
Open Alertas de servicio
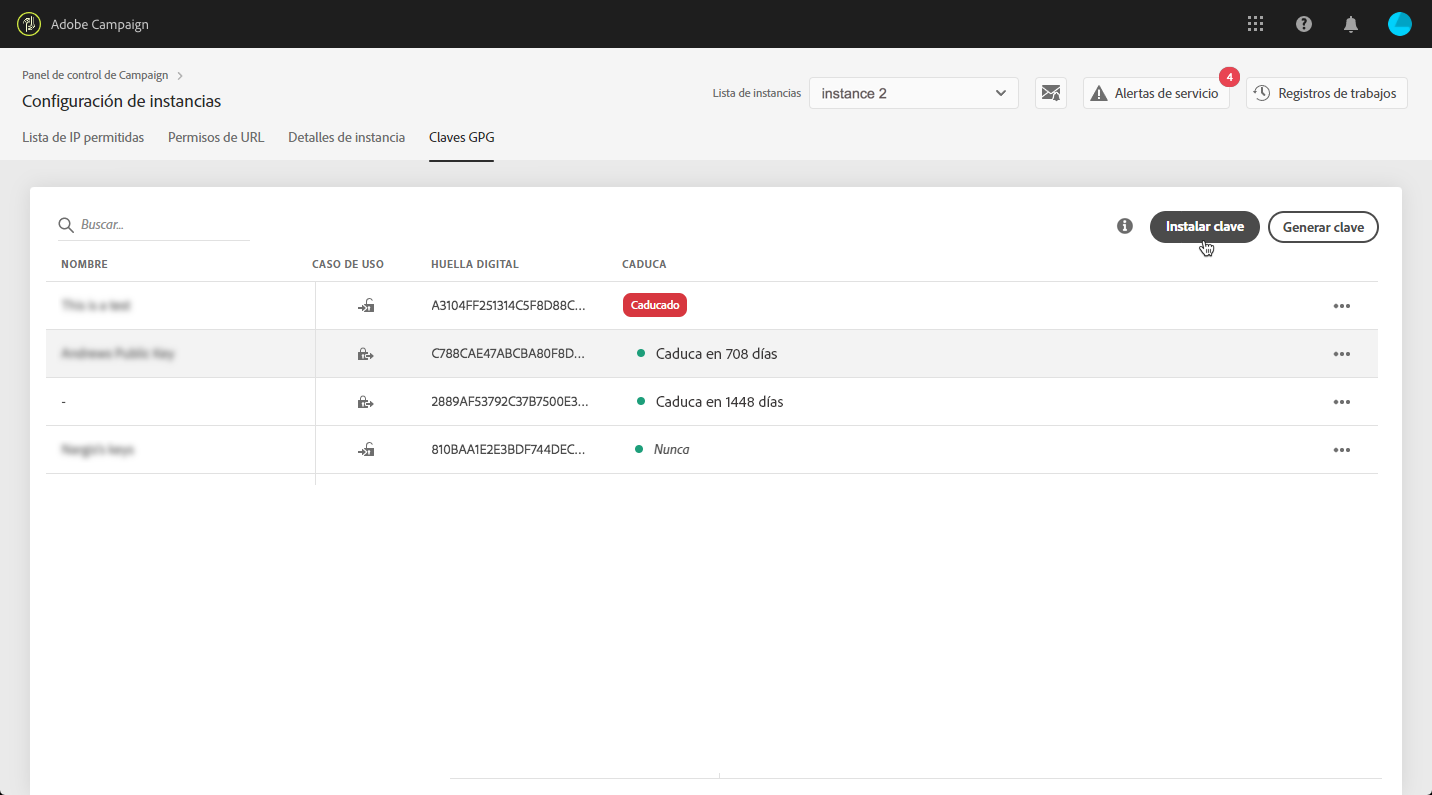tap(1156, 93)
